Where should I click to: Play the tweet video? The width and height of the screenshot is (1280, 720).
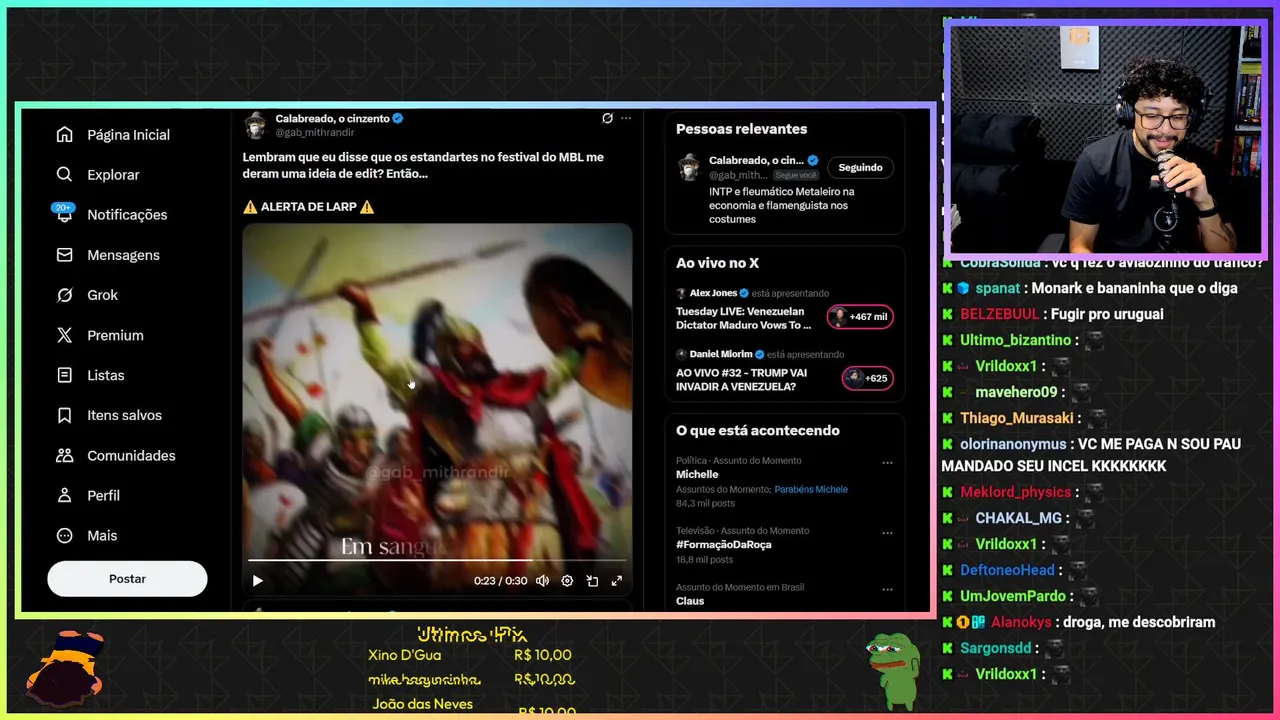click(258, 581)
